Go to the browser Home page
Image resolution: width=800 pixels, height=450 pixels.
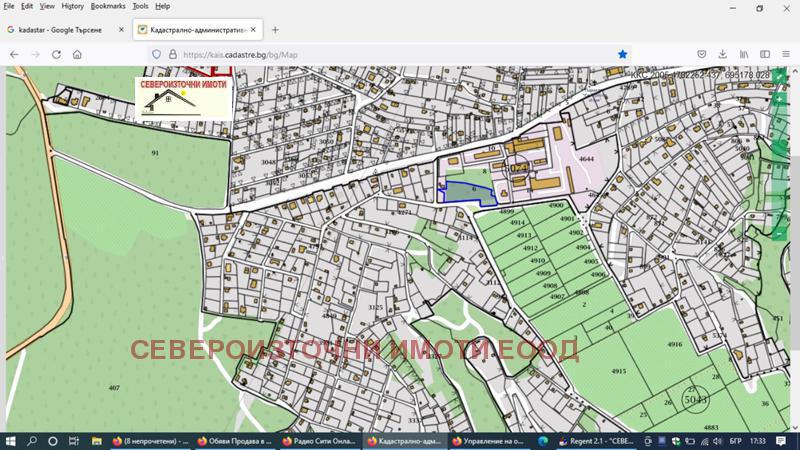[77, 54]
